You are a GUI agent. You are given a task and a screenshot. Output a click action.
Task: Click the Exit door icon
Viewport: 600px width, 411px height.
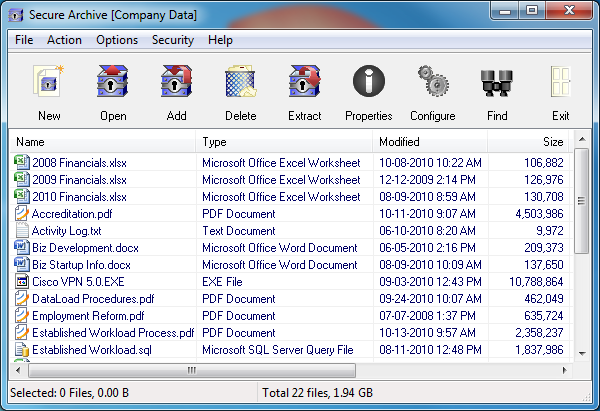561,81
